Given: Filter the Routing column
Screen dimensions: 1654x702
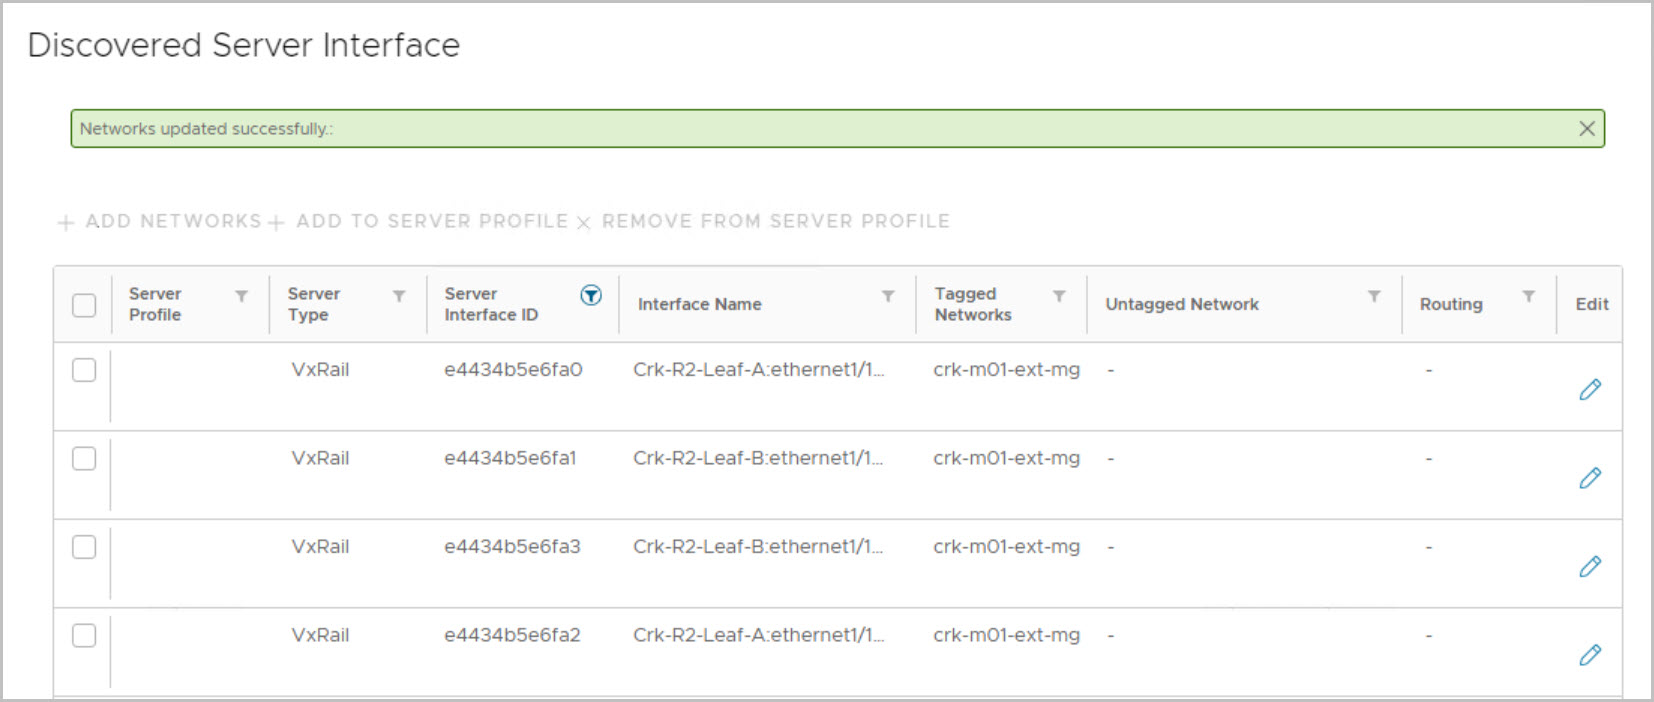Looking at the screenshot, I should (x=1528, y=296).
